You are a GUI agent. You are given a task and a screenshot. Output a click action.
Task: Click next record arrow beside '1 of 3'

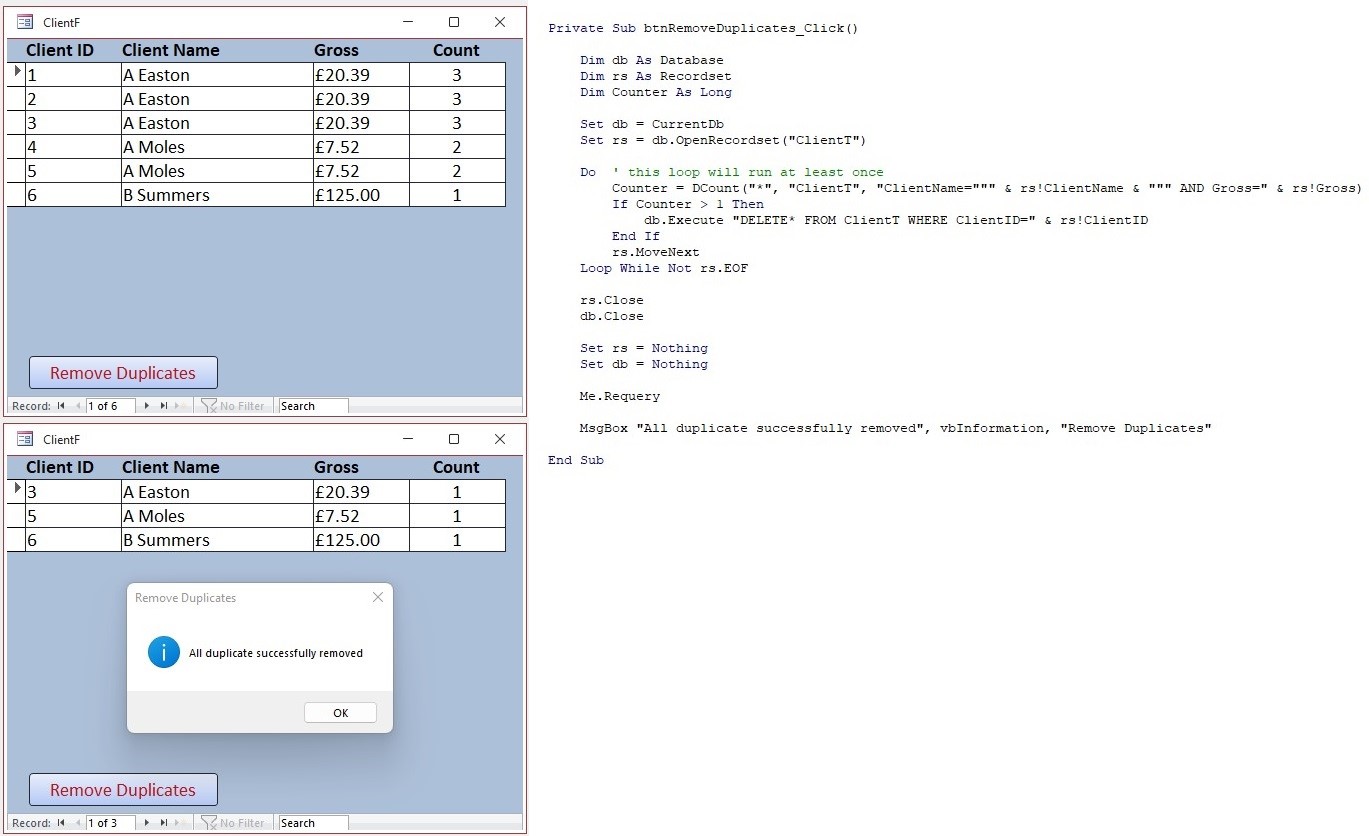click(147, 823)
